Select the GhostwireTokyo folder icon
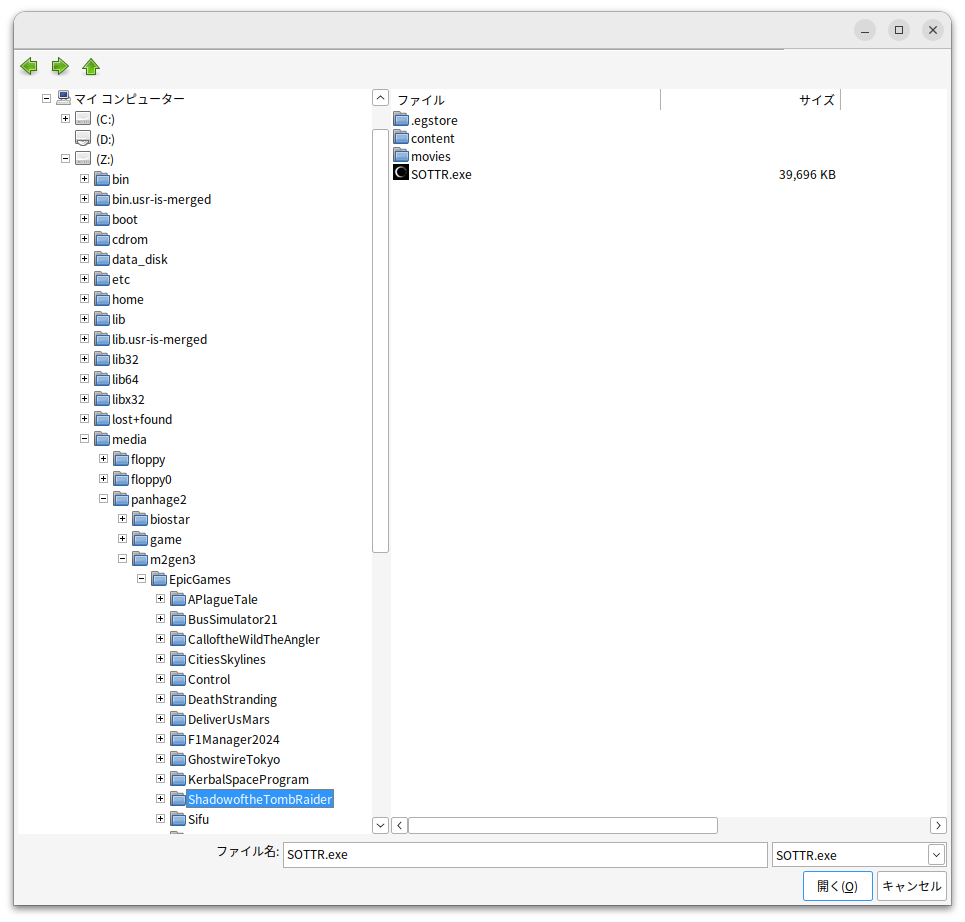965x922 pixels. point(178,759)
